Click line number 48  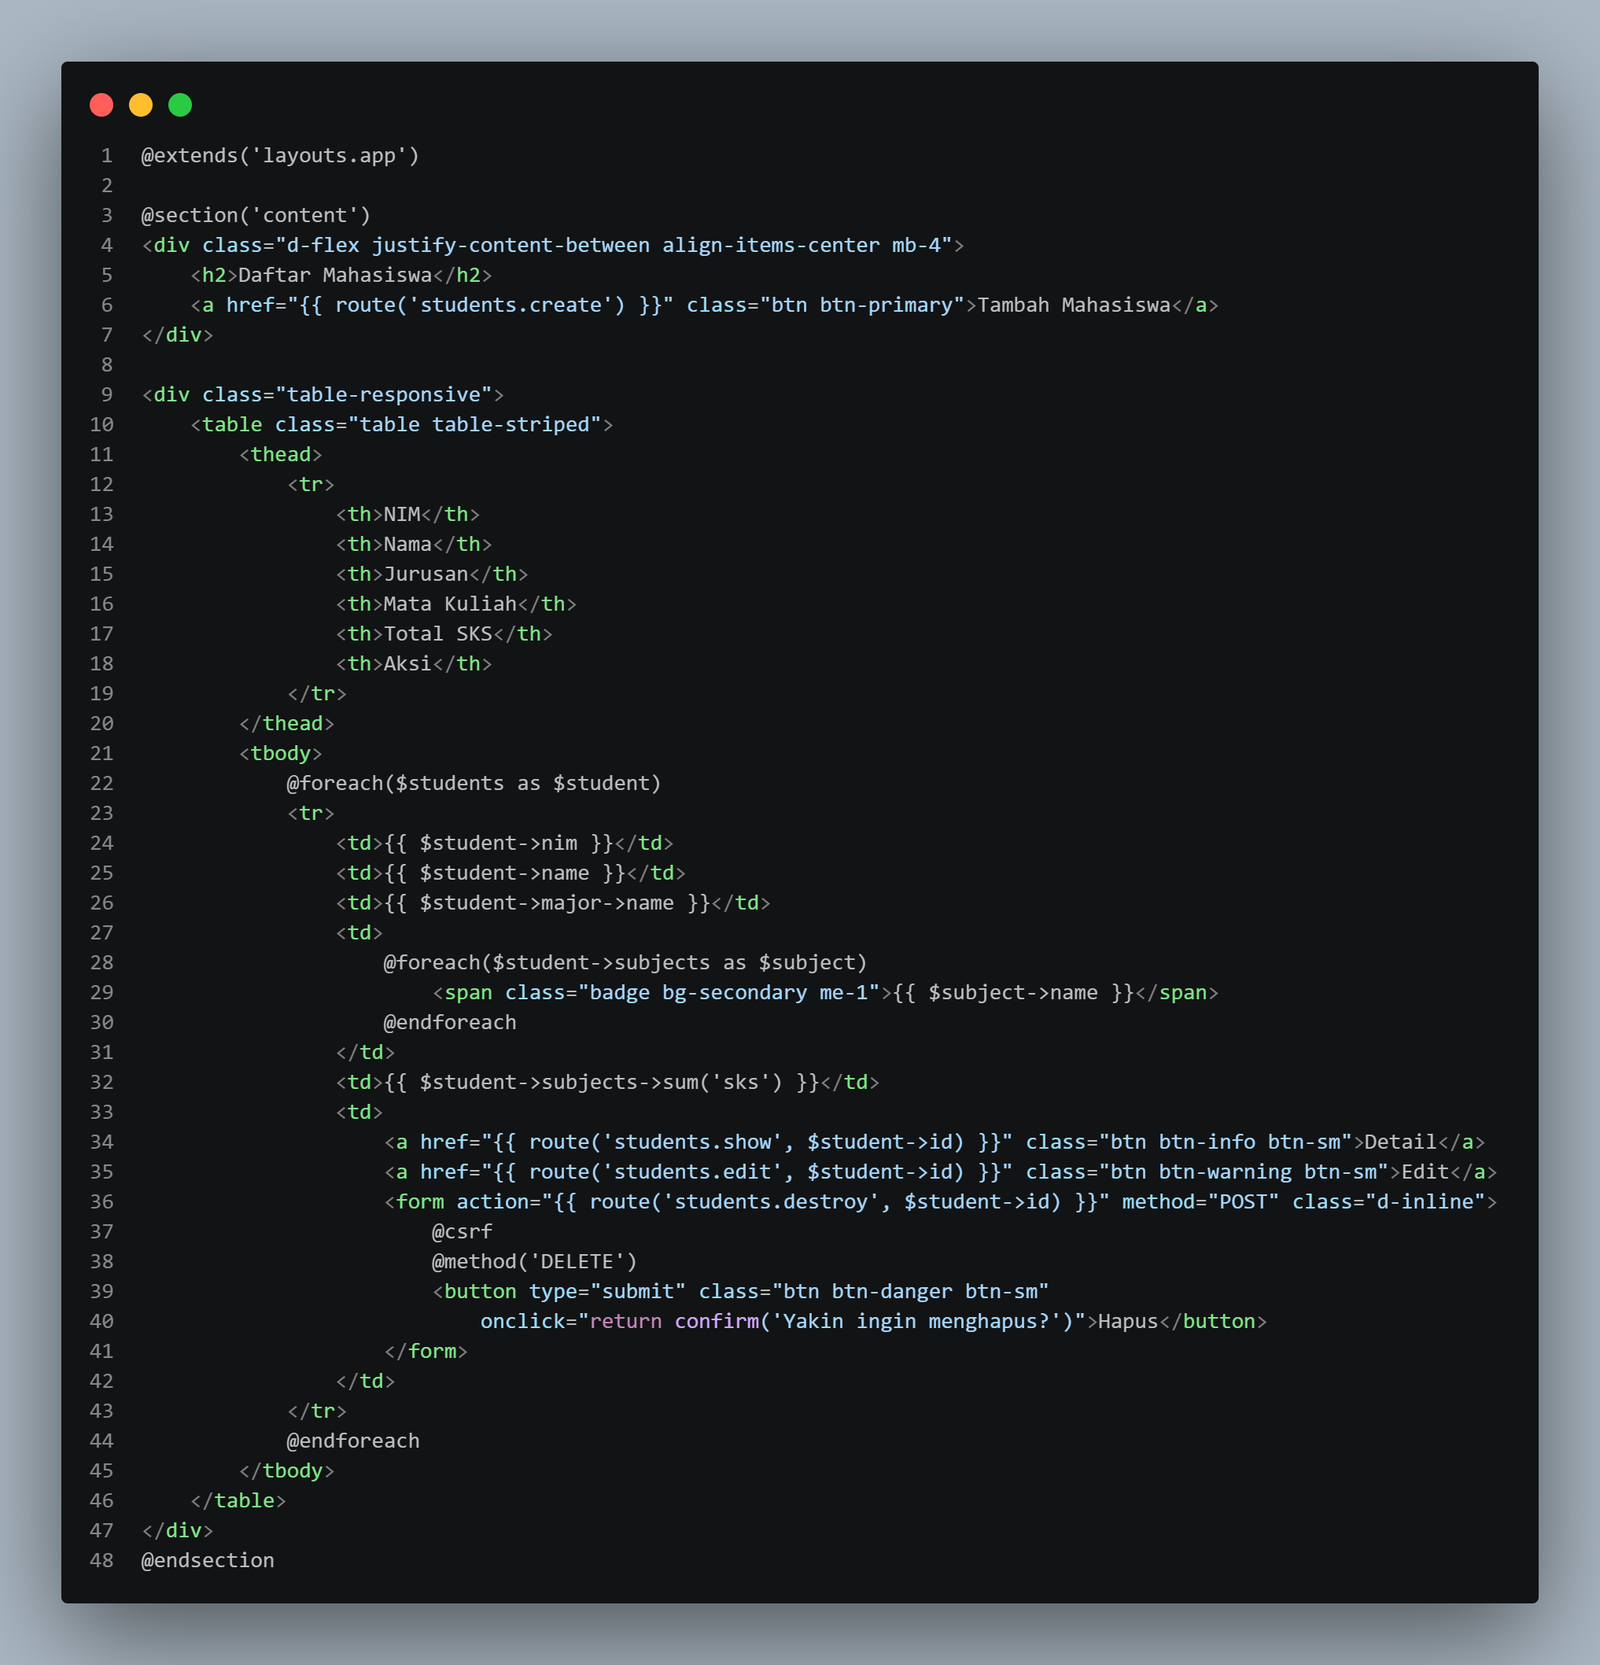tap(102, 1561)
